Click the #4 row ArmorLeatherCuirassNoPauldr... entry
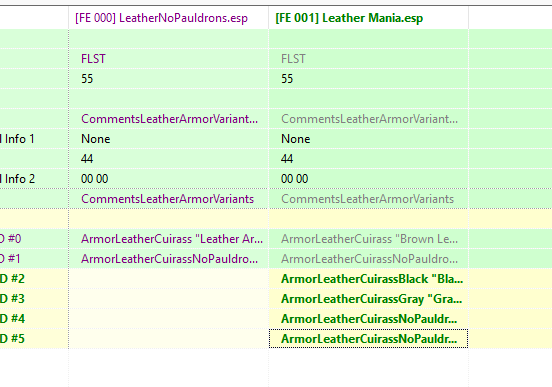Screen dimensions: 552x387 click(x=368, y=319)
